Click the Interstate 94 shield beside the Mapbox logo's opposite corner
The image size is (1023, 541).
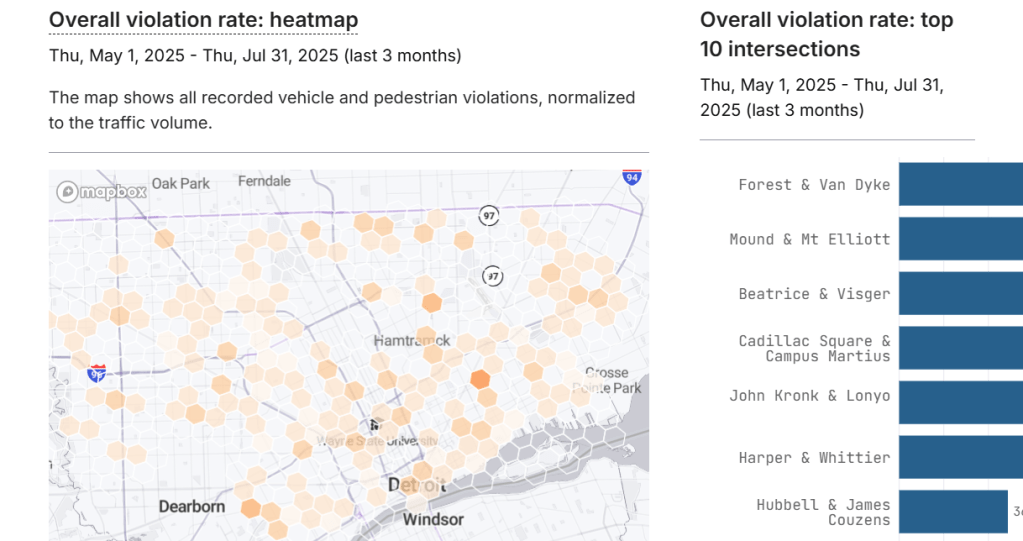point(631,177)
